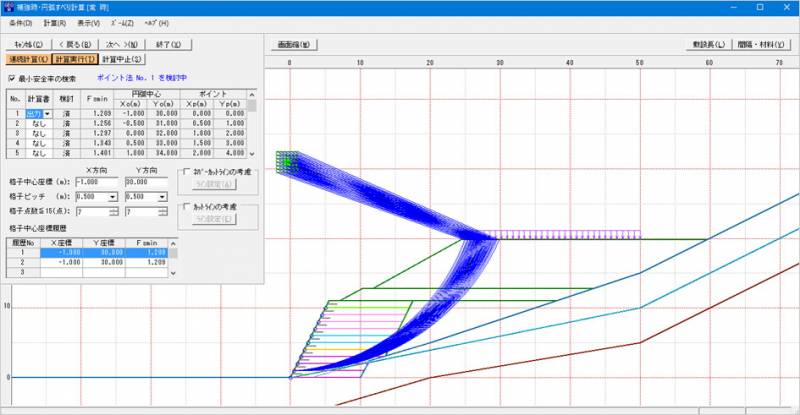
Task: Click the 次へ >(N) button
Action: (120, 45)
